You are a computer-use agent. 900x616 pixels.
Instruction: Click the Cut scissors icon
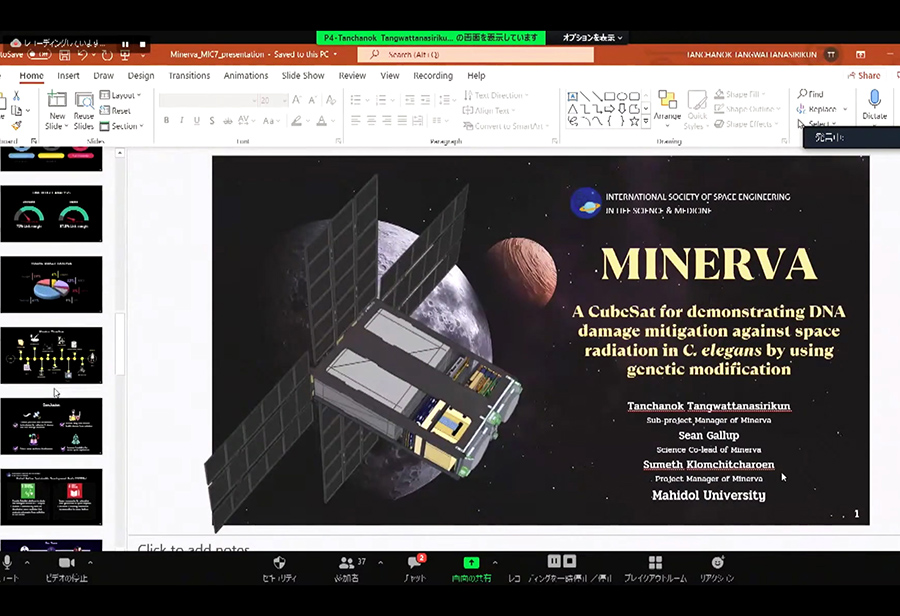[x=16, y=95]
